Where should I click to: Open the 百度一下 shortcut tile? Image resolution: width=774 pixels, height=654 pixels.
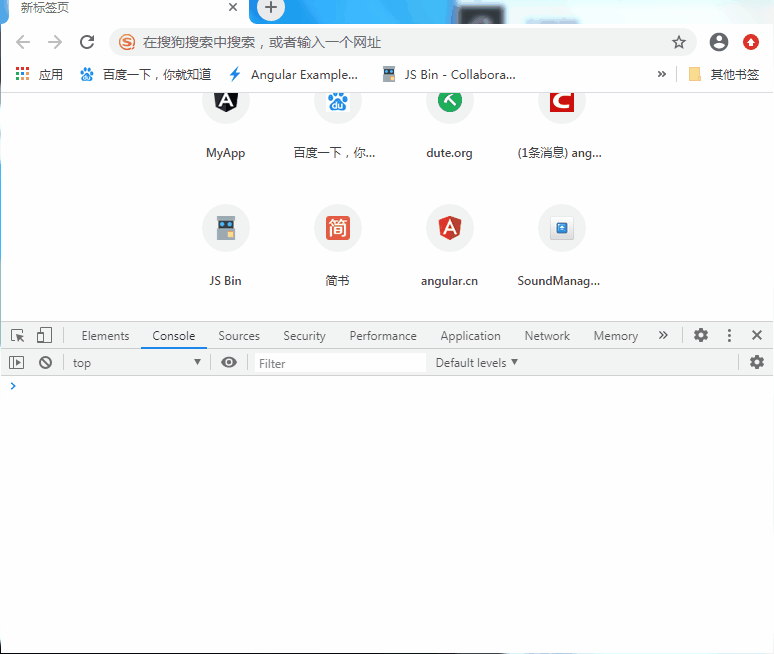pyautogui.click(x=338, y=126)
